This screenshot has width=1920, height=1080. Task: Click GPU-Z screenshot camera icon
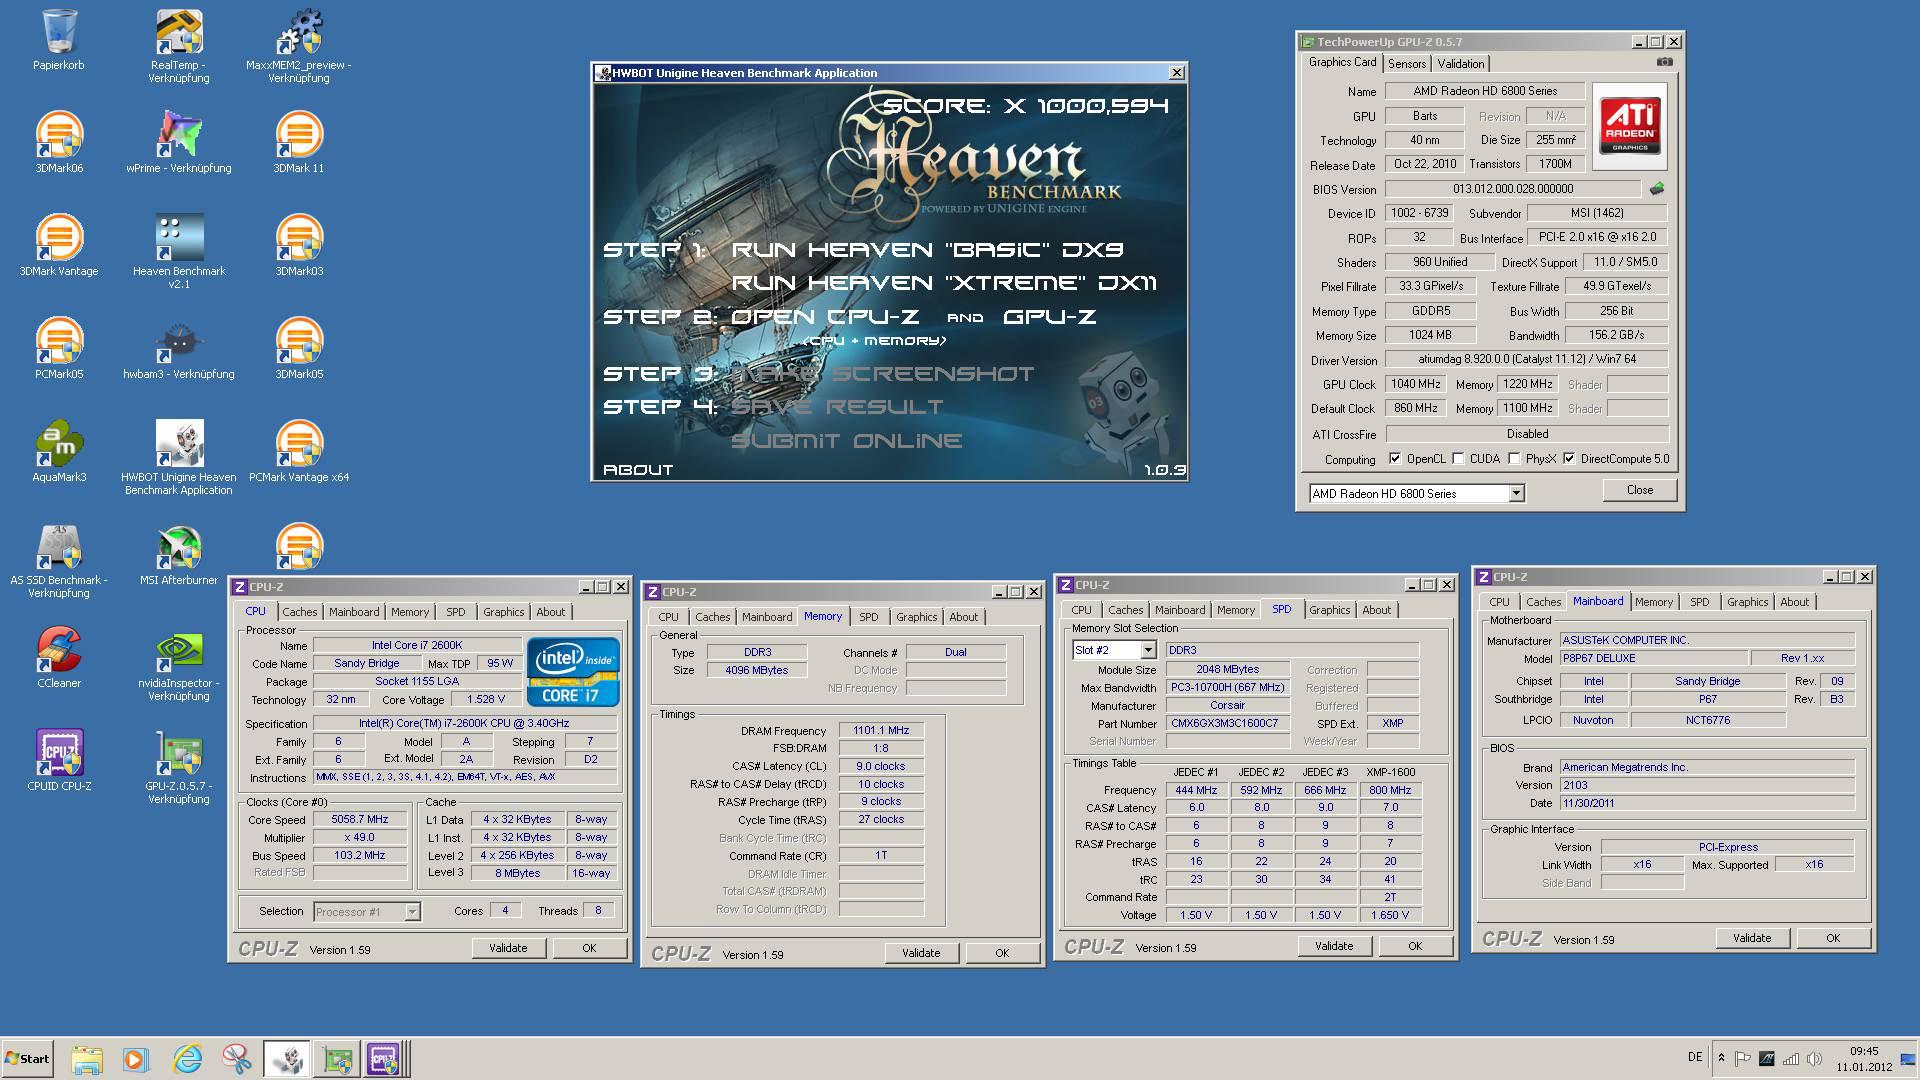(x=1664, y=62)
